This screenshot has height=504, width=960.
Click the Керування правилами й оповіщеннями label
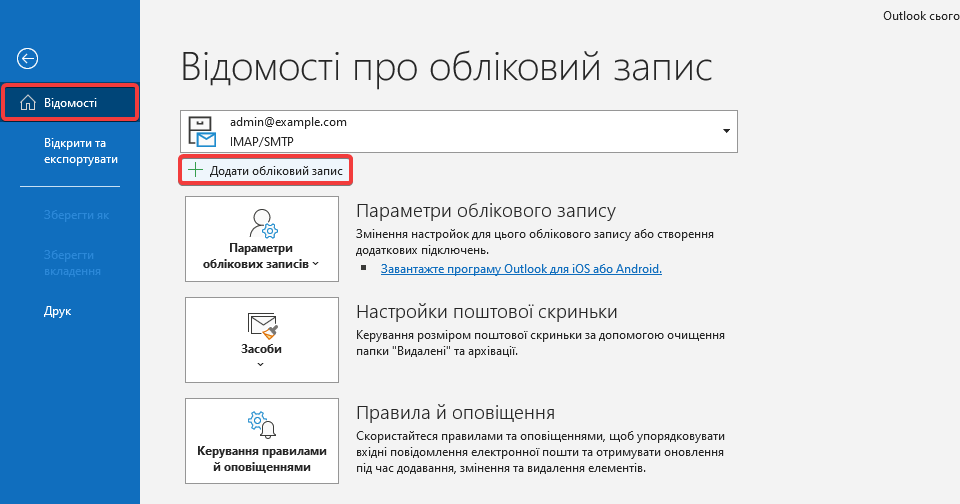[x=261, y=458]
